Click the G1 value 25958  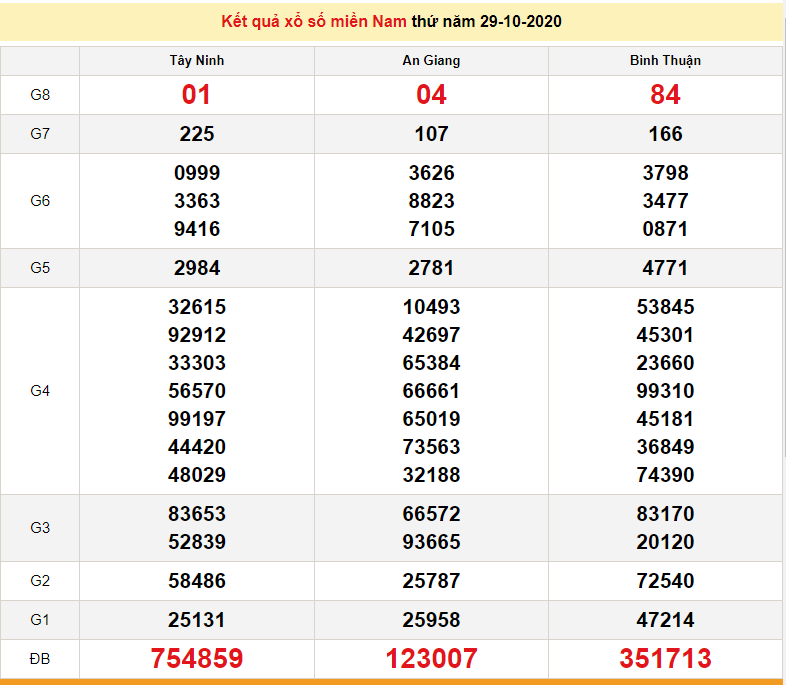(x=431, y=620)
